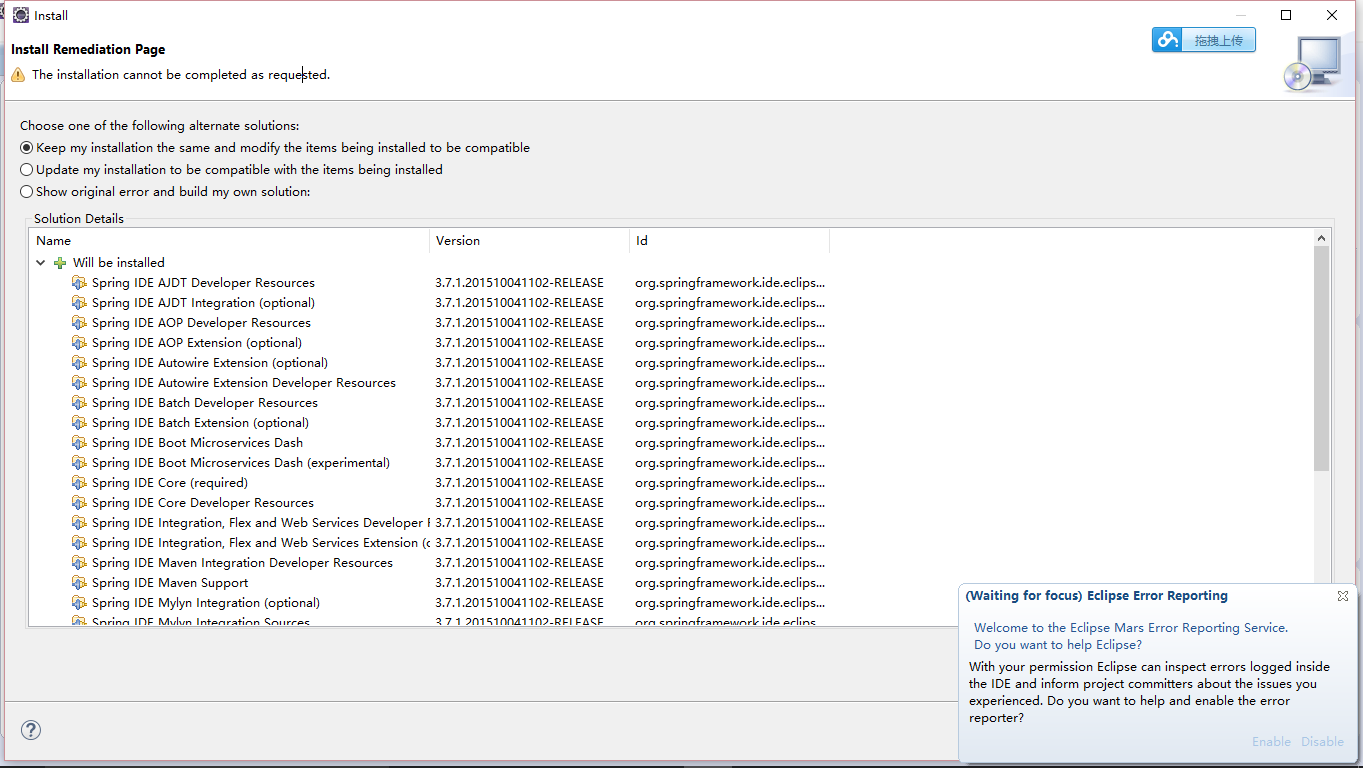
Task: Click the Id value of Spring IDE Core Developer Resources
Action: point(730,503)
